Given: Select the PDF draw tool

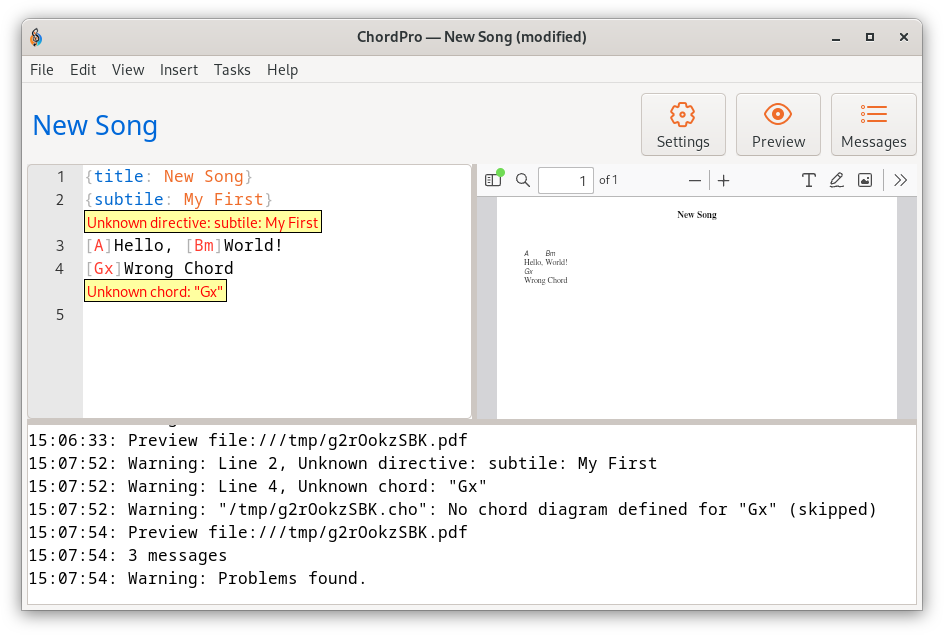Looking at the screenshot, I should tap(836, 180).
